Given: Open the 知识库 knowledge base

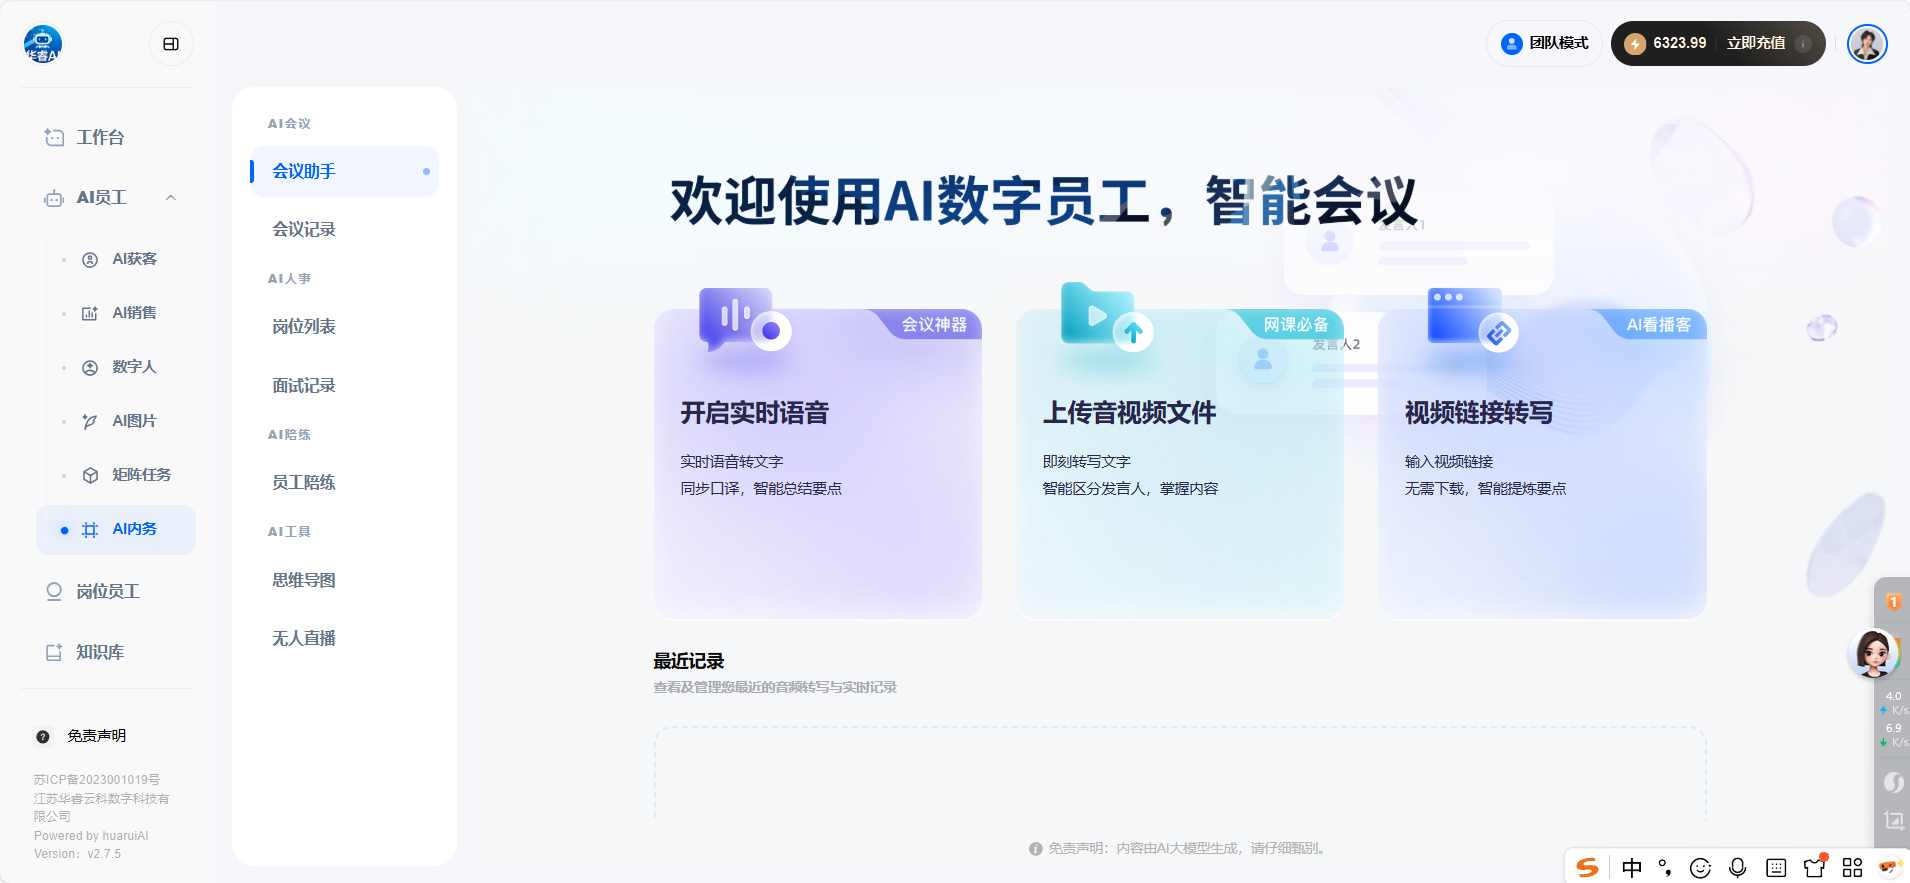Looking at the screenshot, I should (100, 652).
